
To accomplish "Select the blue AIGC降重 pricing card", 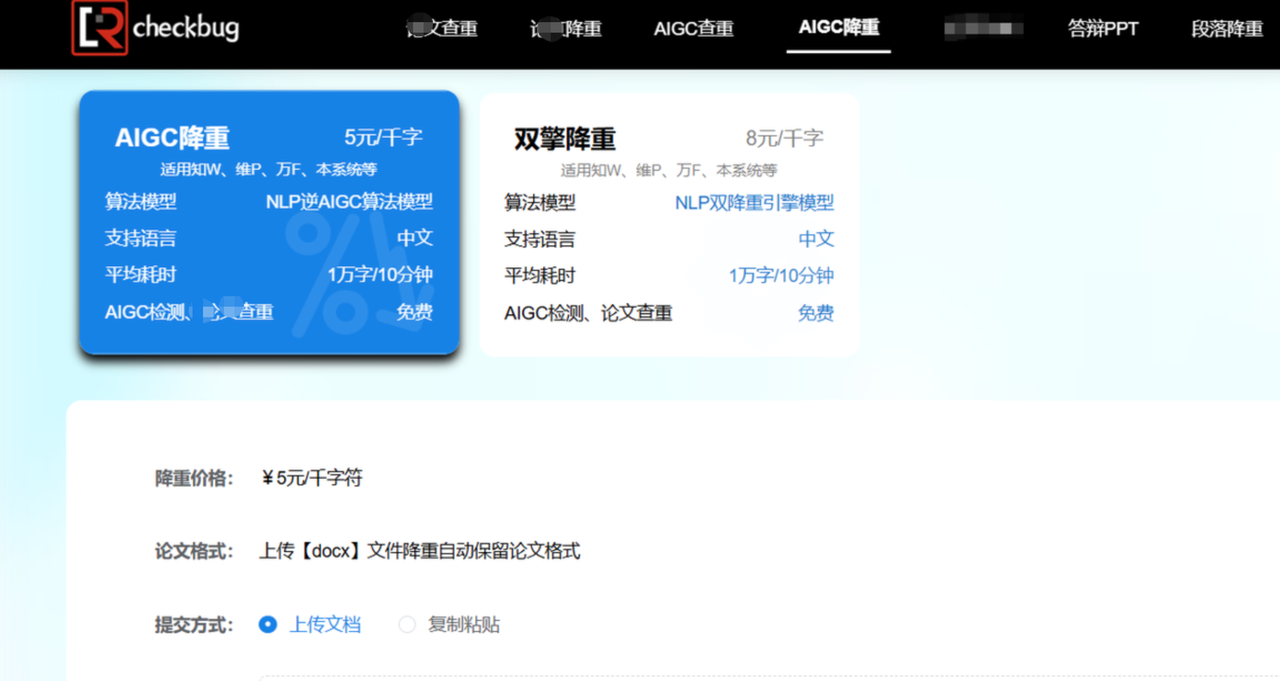I will click(269, 222).
